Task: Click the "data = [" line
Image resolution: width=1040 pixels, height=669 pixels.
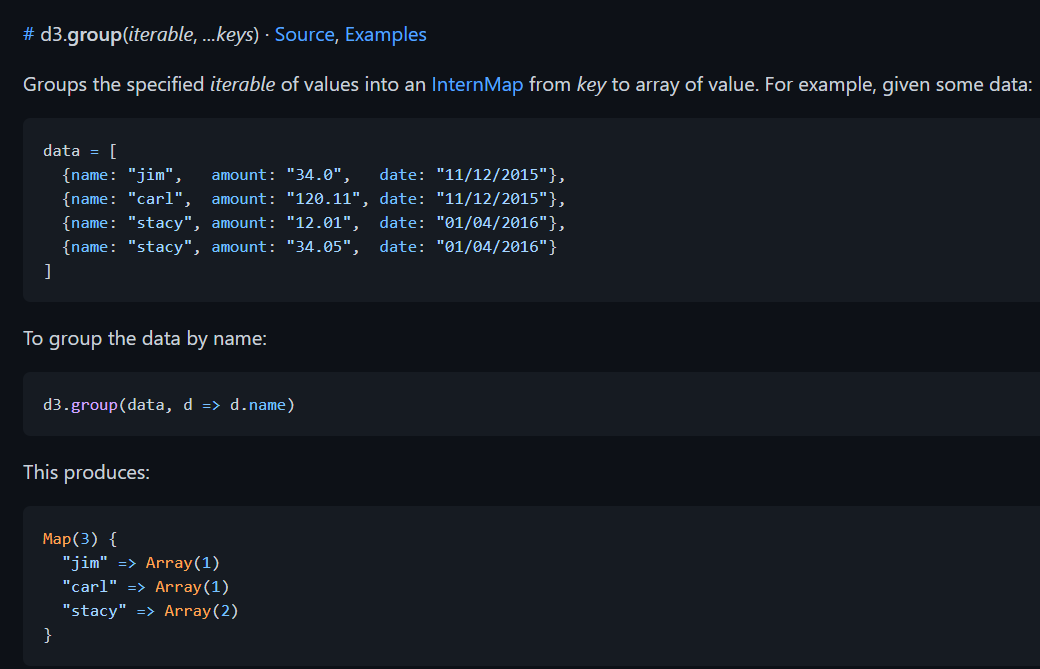Action: click(x=80, y=151)
